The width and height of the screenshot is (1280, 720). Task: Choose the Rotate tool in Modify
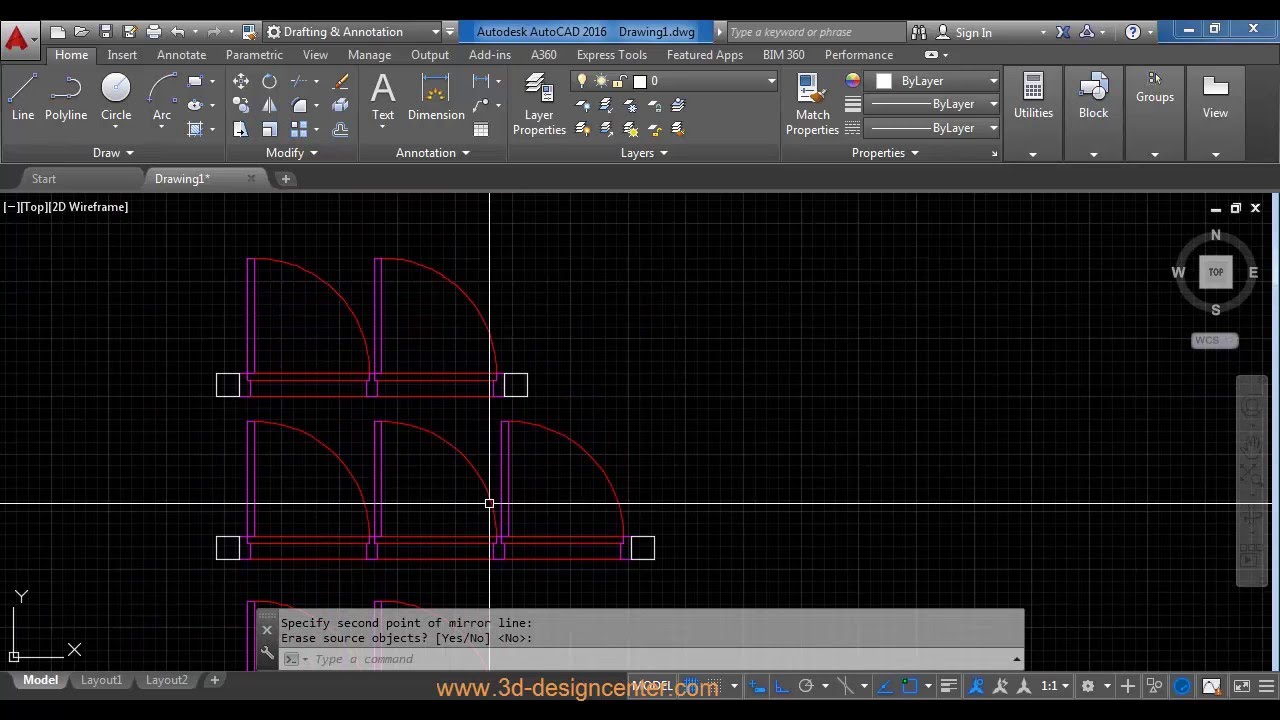click(270, 81)
